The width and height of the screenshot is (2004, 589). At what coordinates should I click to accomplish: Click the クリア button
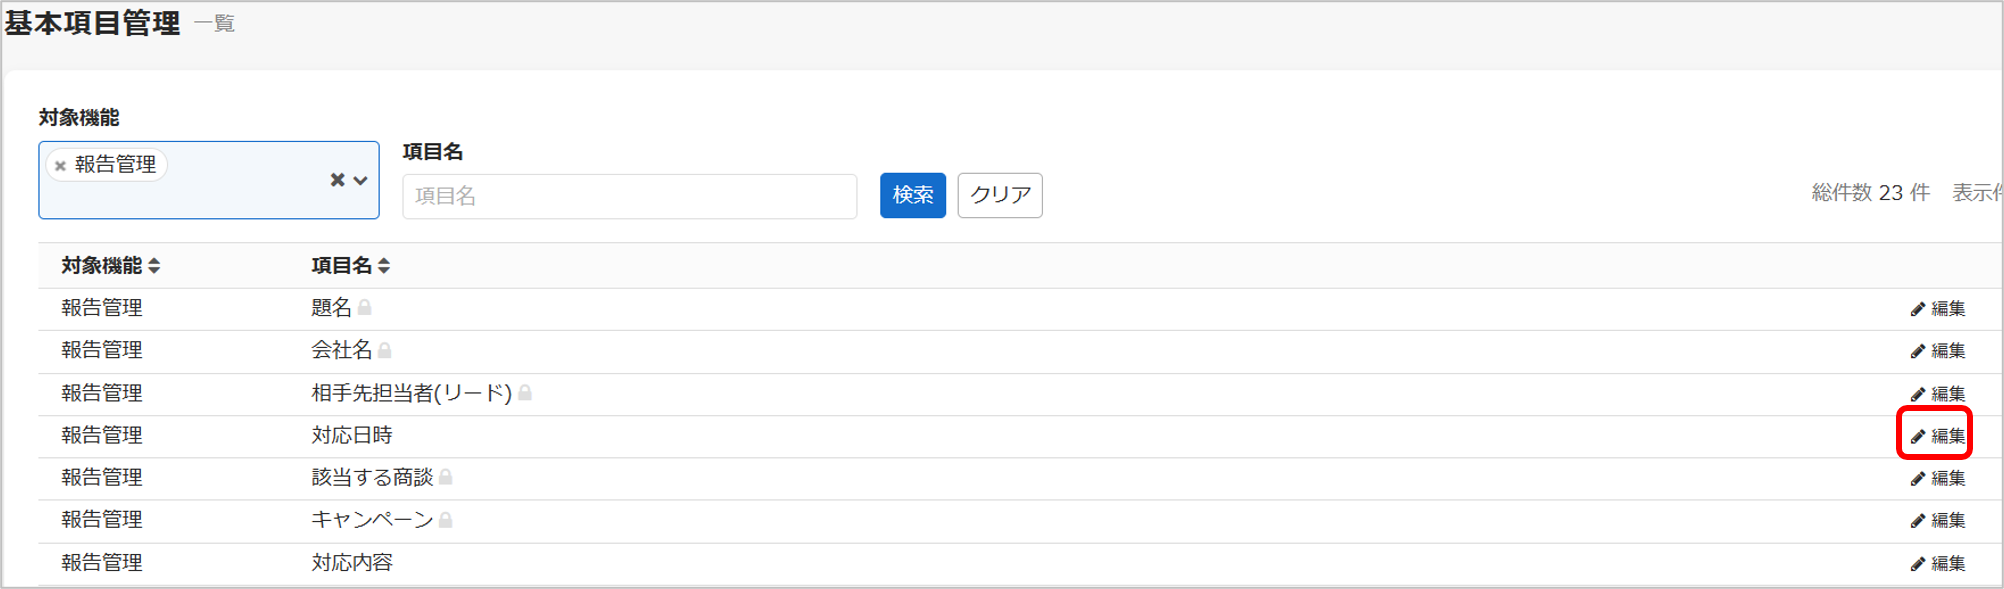click(x=1000, y=195)
